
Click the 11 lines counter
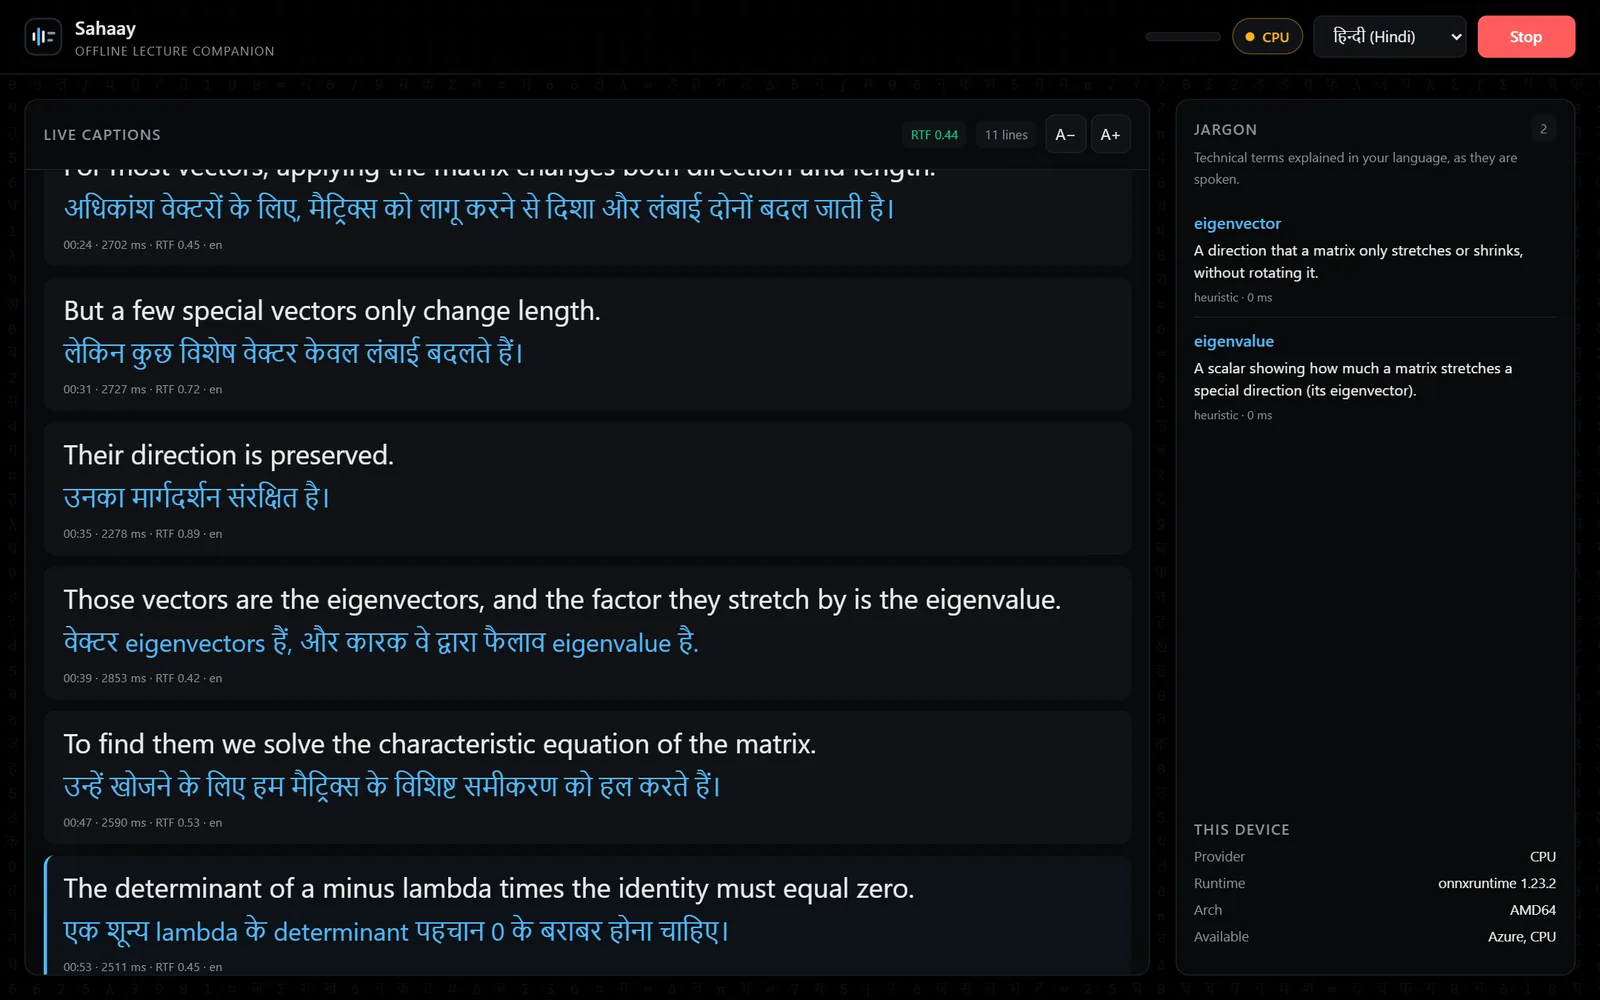pyautogui.click(x=1006, y=135)
